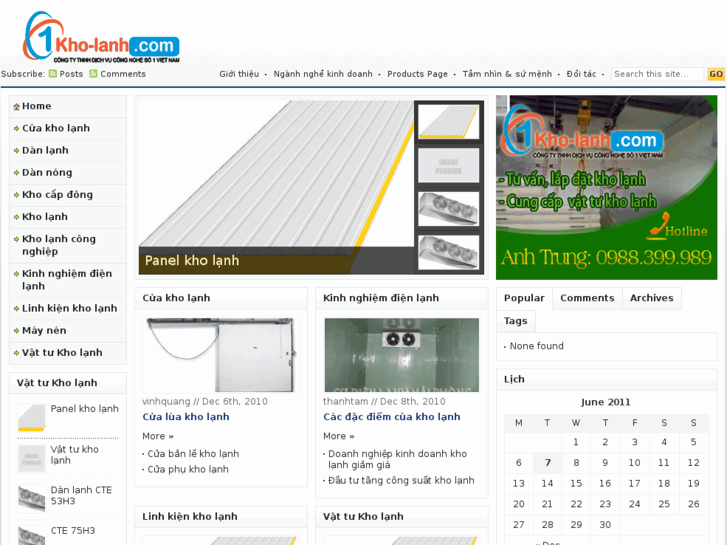Click Panel kho lạnh small thumbnail in sidebar
727x545 pixels.
[32, 417]
